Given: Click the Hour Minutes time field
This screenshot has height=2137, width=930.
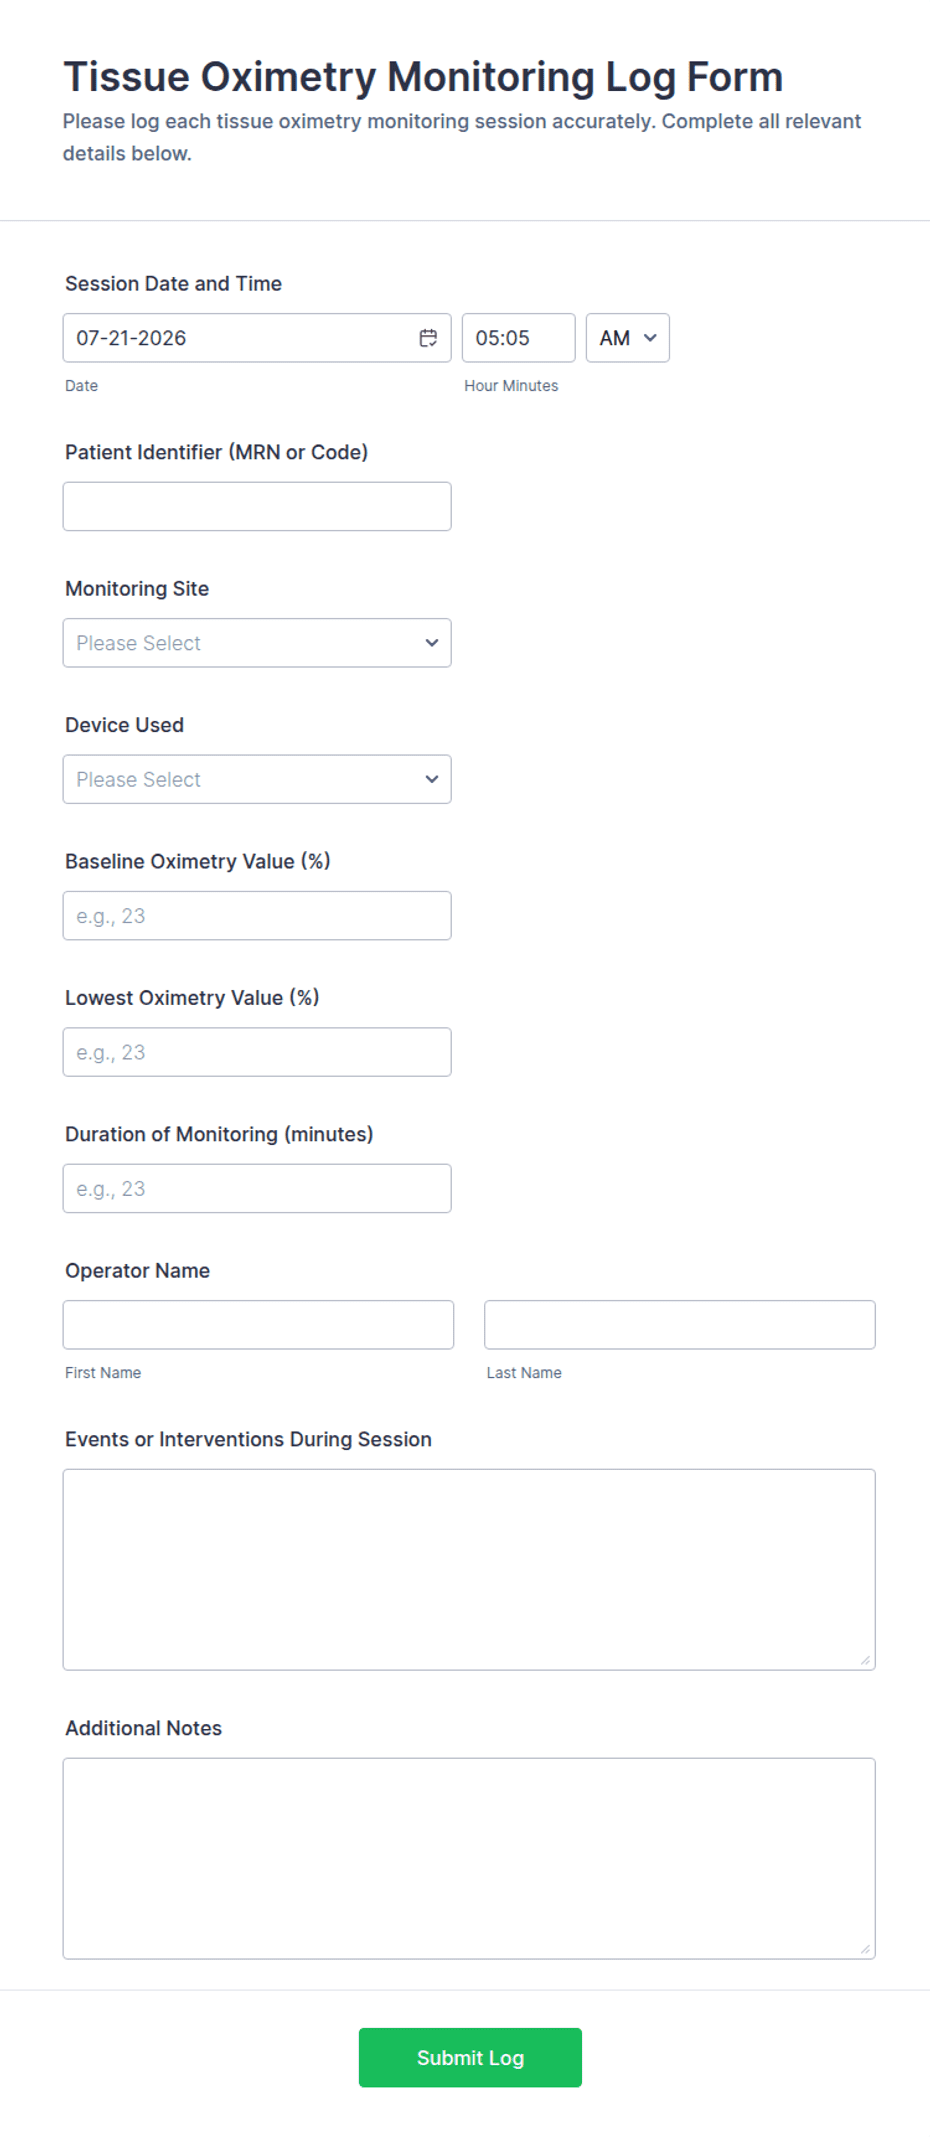Looking at the screenshot, I should tap(519, 338).
